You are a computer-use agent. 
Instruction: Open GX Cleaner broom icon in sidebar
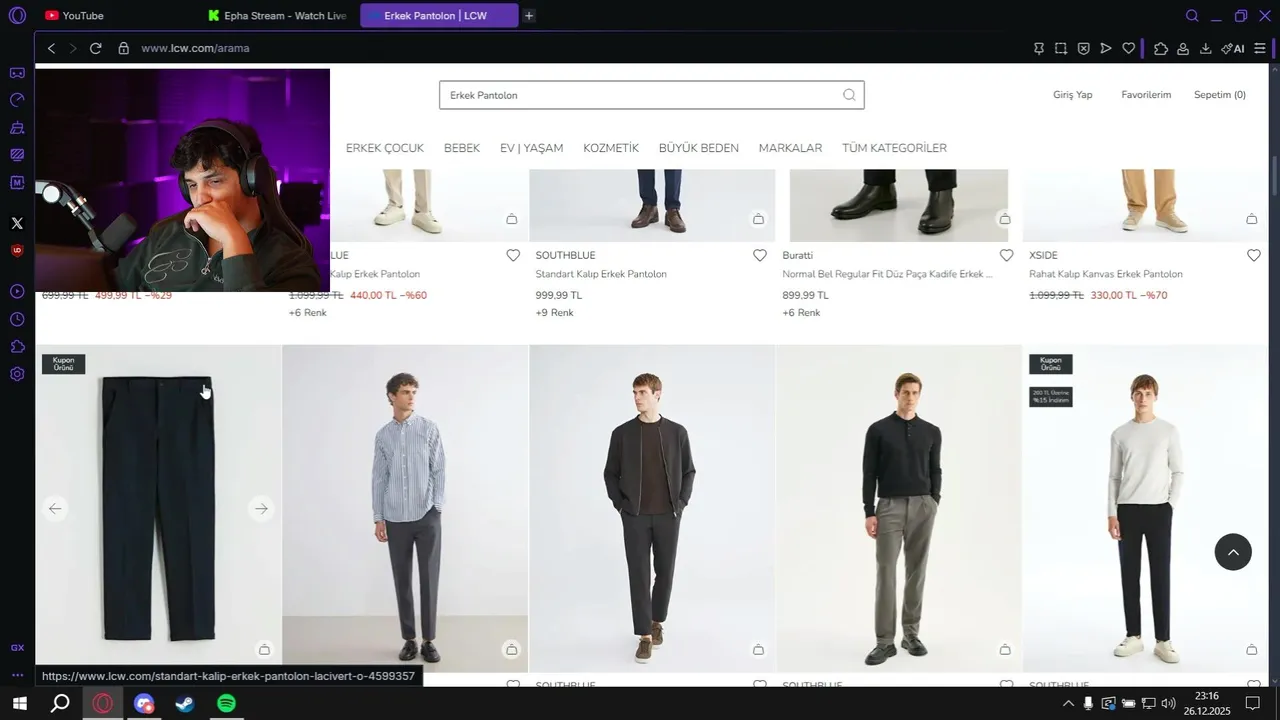(17, 128)
